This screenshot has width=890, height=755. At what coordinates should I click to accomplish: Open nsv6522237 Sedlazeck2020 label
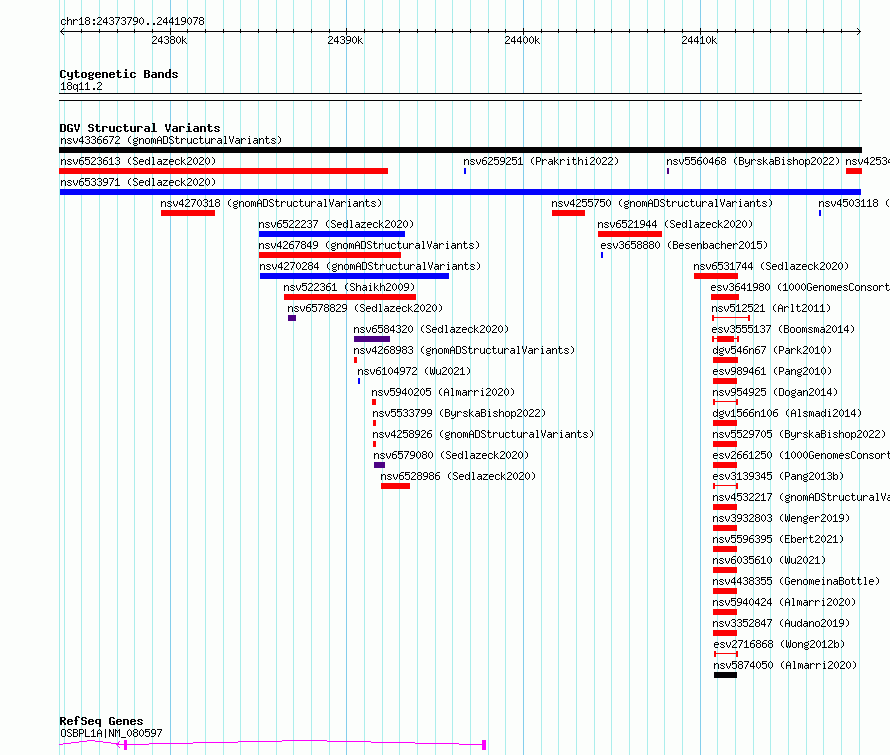coord(336,224)
